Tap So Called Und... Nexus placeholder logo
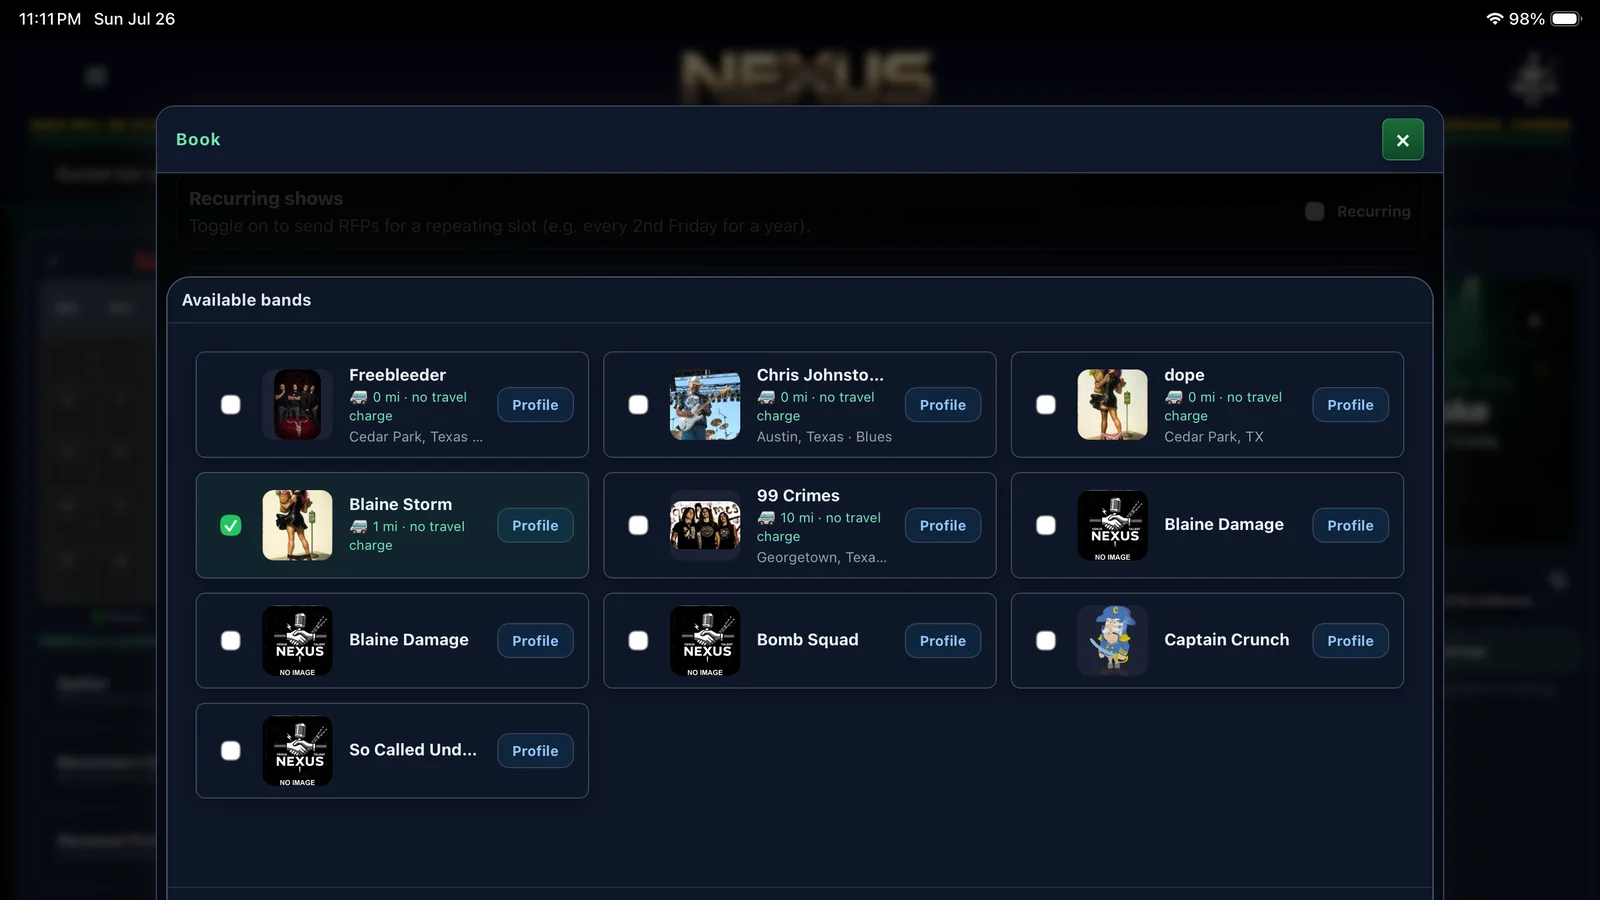1600x900 pixels. pyautogui.click(x=297, y=751)
